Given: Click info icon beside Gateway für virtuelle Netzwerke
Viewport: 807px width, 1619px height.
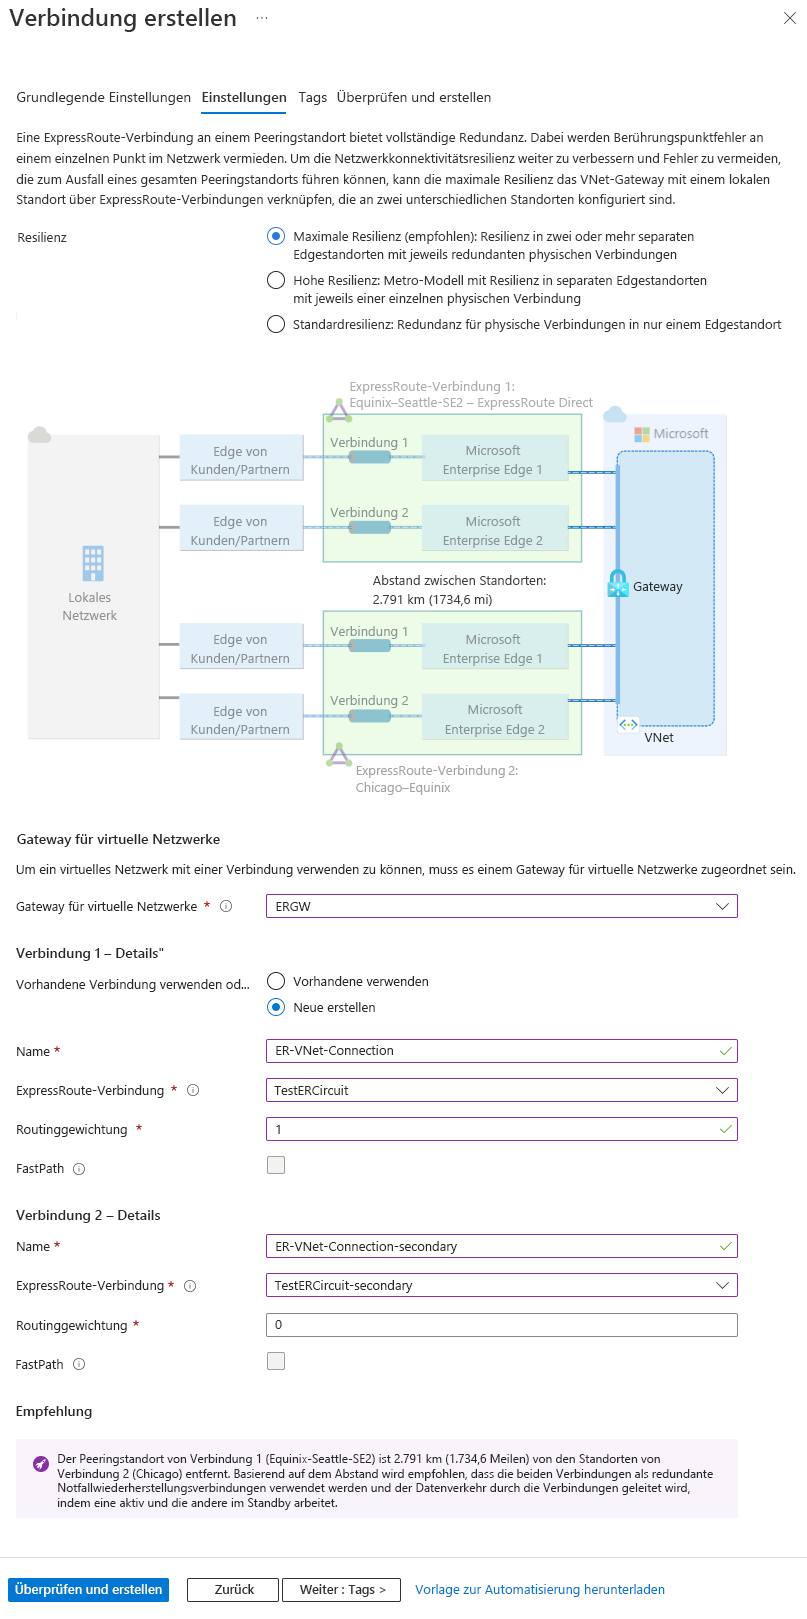Looking at the screenshot, I should point(226,907).
